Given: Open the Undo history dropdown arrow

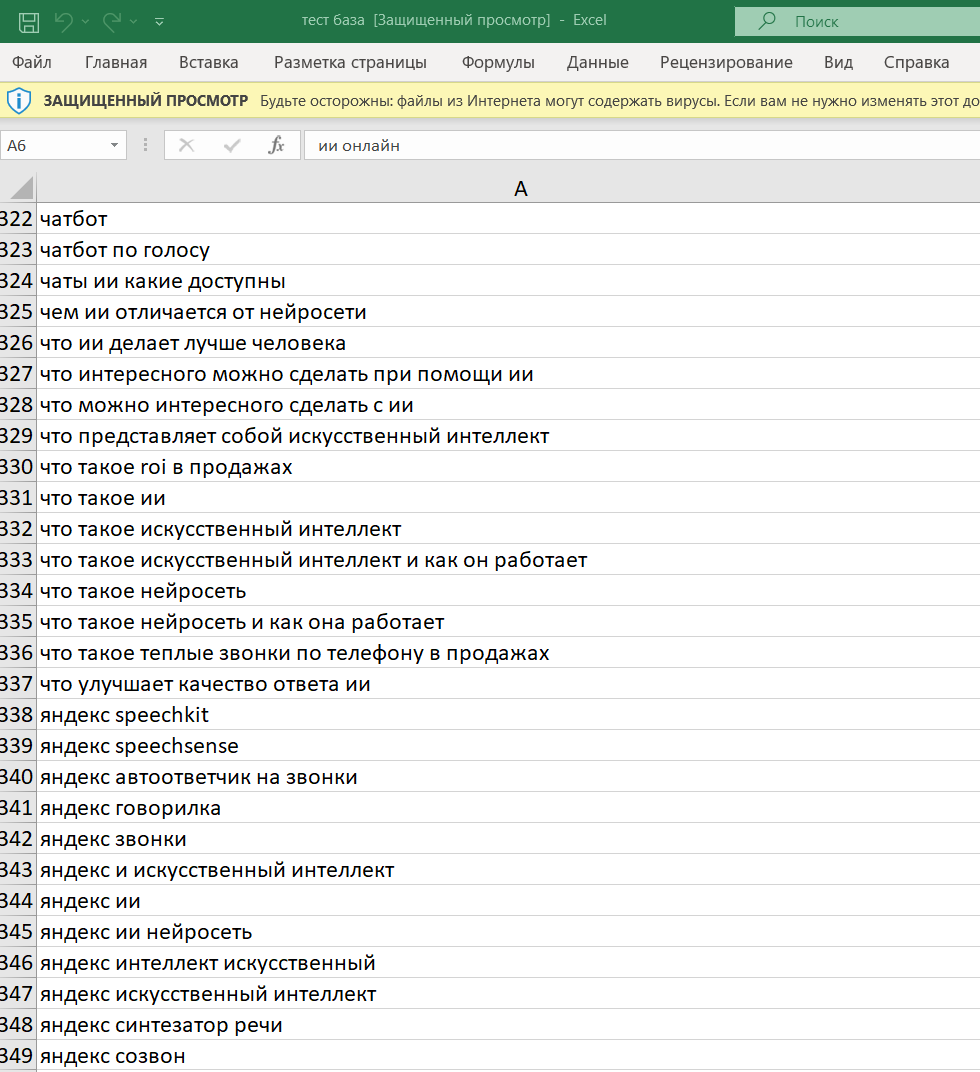Looking at the screenshot, I should 85,22.
